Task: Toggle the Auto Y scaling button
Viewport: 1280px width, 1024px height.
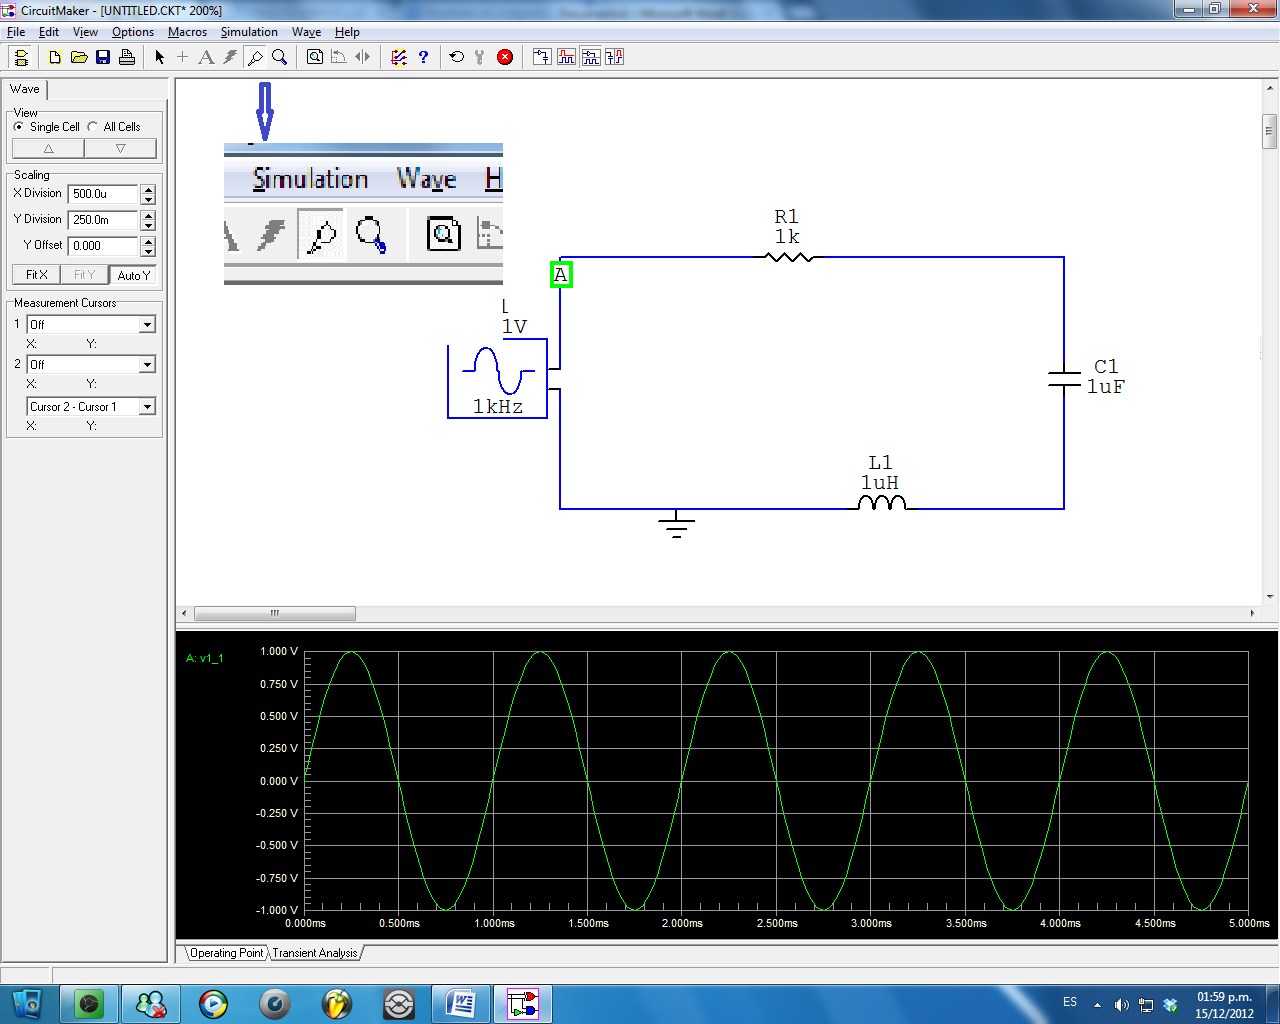Action: point(133,275)
